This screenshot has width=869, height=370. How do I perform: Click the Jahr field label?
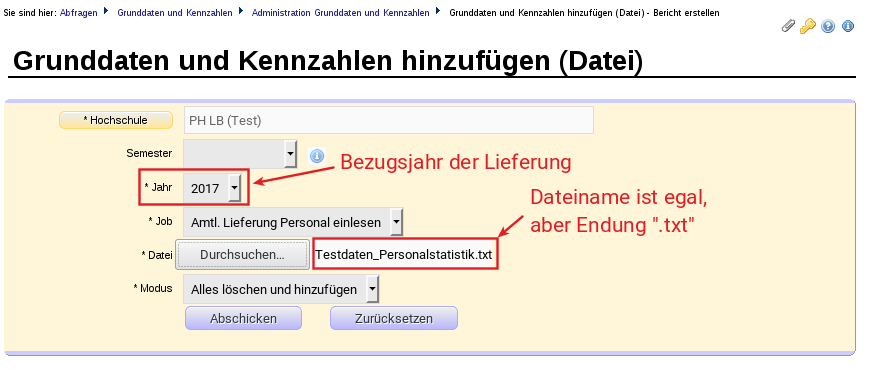(158, 187)
